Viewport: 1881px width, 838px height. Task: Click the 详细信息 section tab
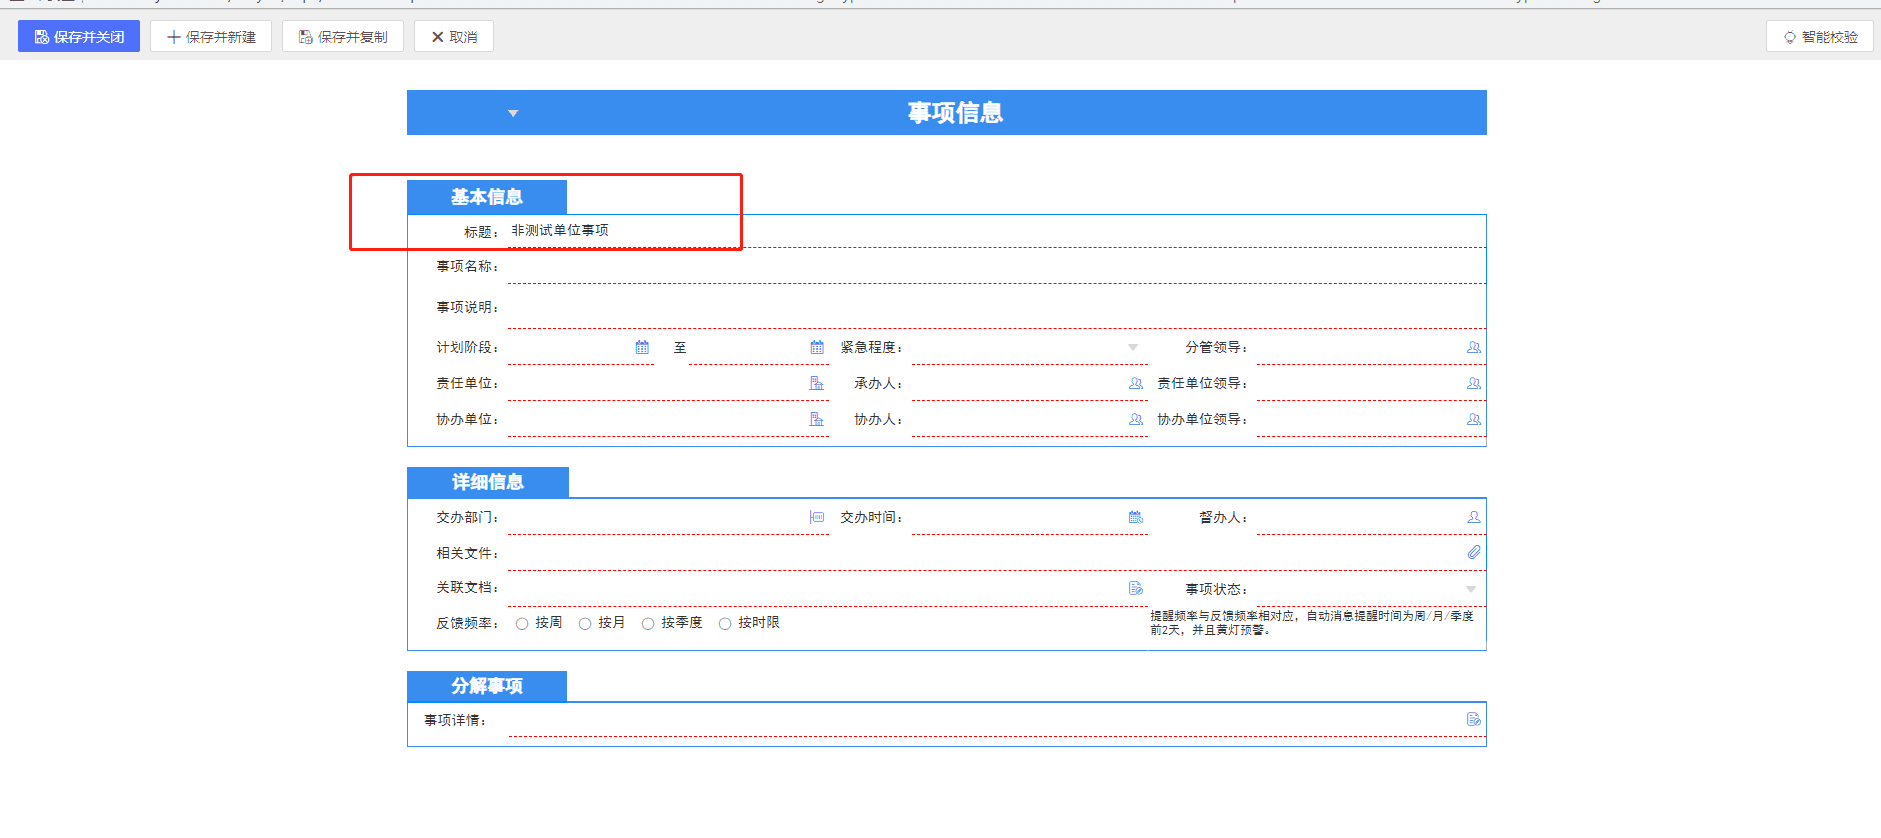(x=488, y=482)
